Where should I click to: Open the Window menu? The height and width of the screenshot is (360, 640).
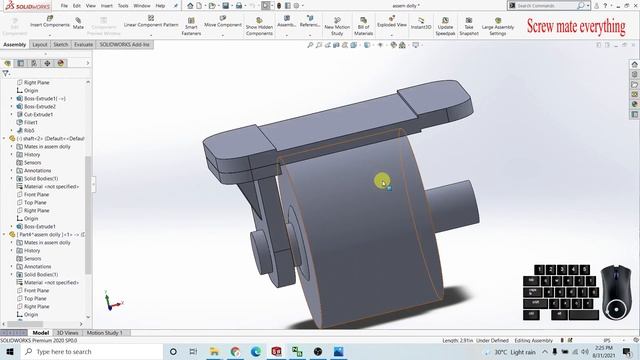pos(142,6)
